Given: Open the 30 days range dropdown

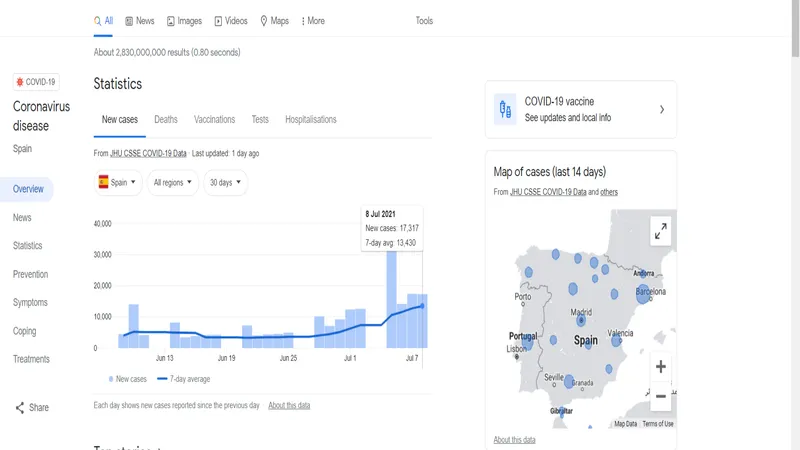Looking at the screenshot, I should pyautogui.click(x=225, y=182).
